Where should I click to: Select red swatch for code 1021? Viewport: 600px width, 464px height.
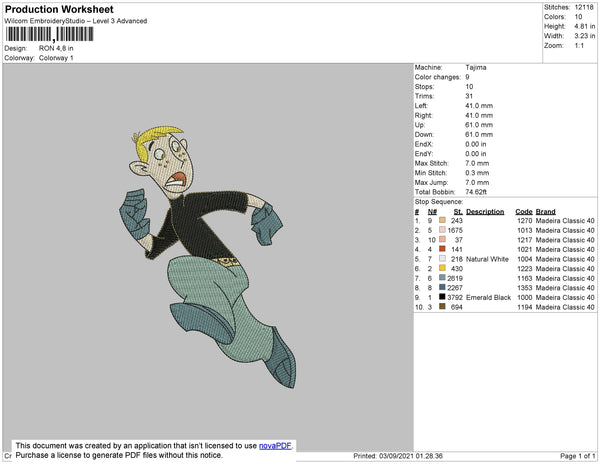point(442,249)
